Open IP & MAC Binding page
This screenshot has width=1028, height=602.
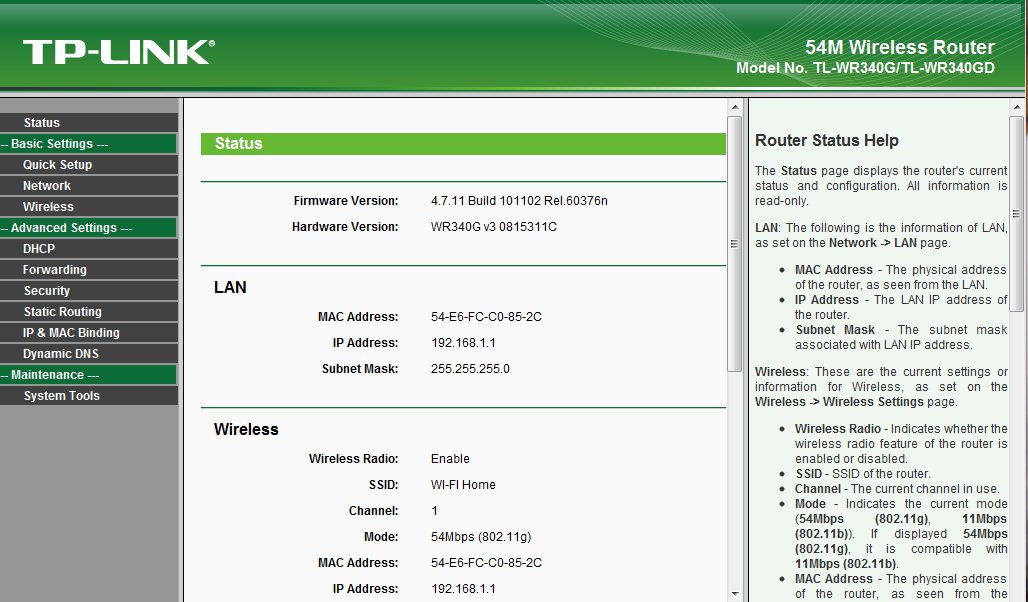pos(71,333)
